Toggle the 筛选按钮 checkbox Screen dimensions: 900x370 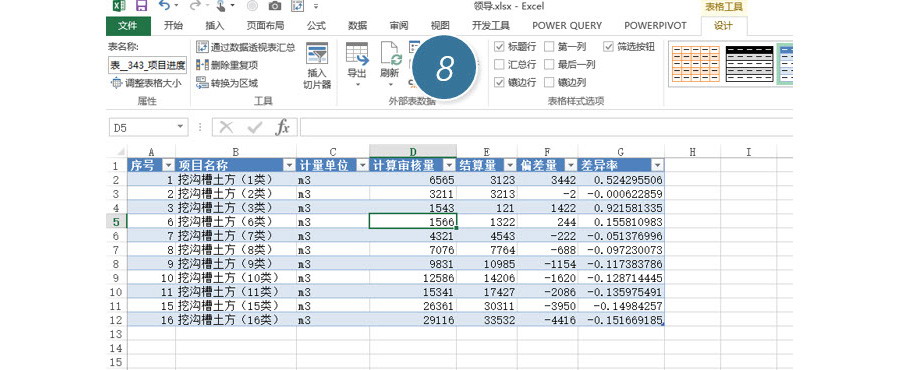(x=608, y=47)
